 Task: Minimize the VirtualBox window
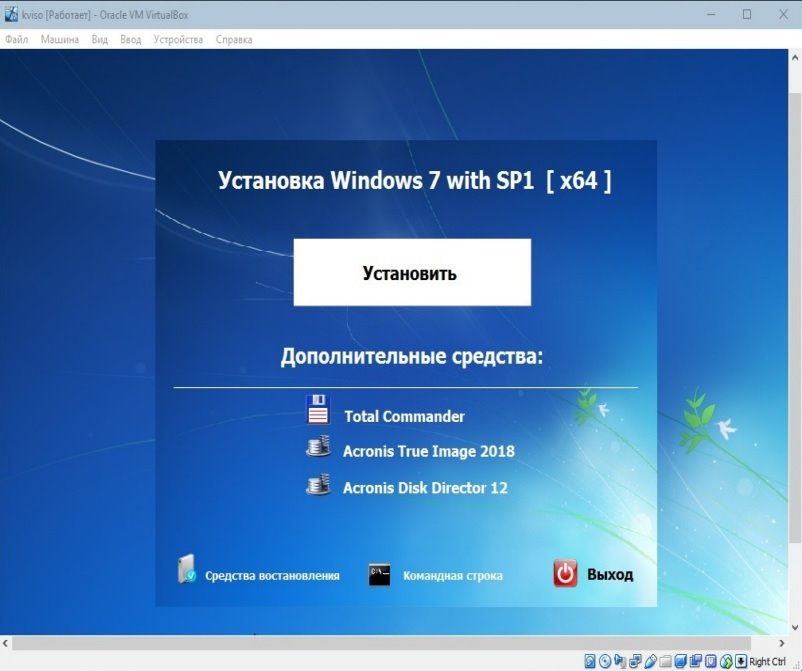(x=711, y=15)
